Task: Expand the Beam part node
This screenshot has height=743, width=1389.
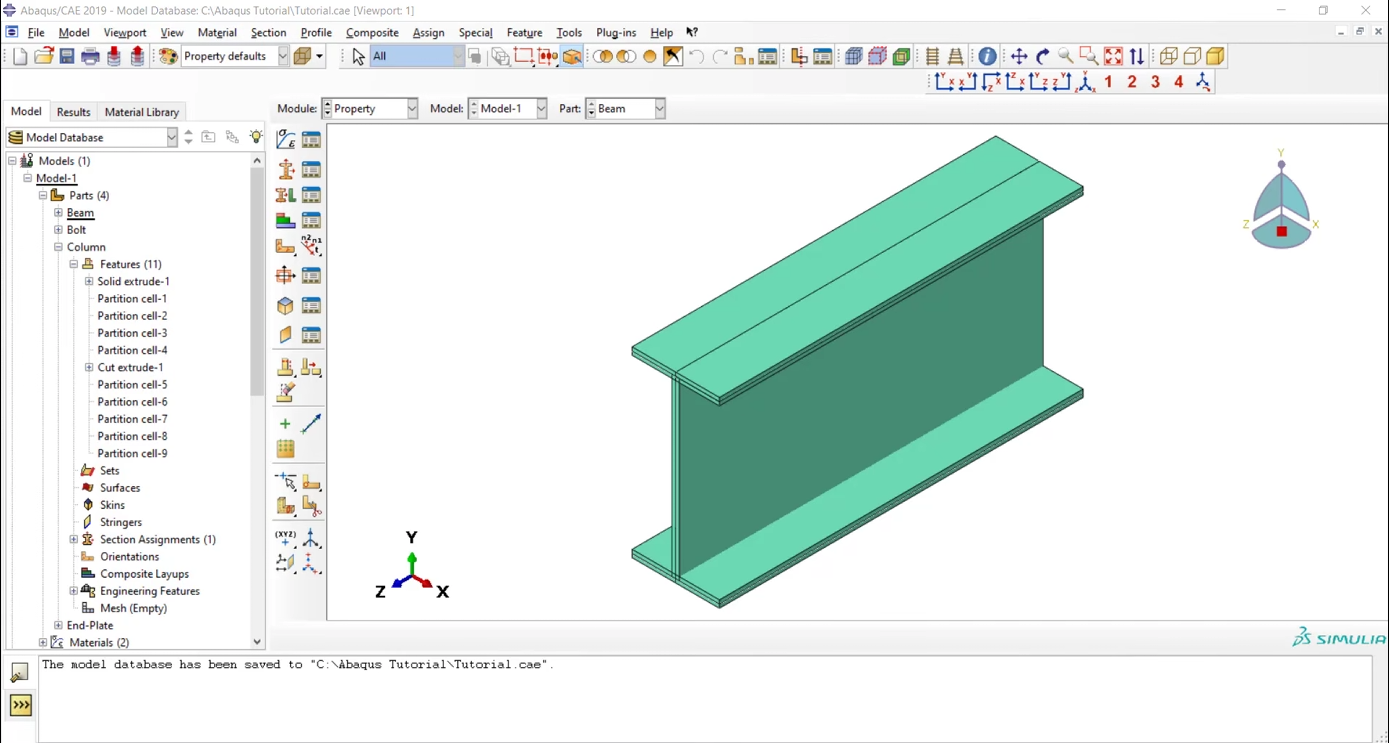Action: (58, 213)
